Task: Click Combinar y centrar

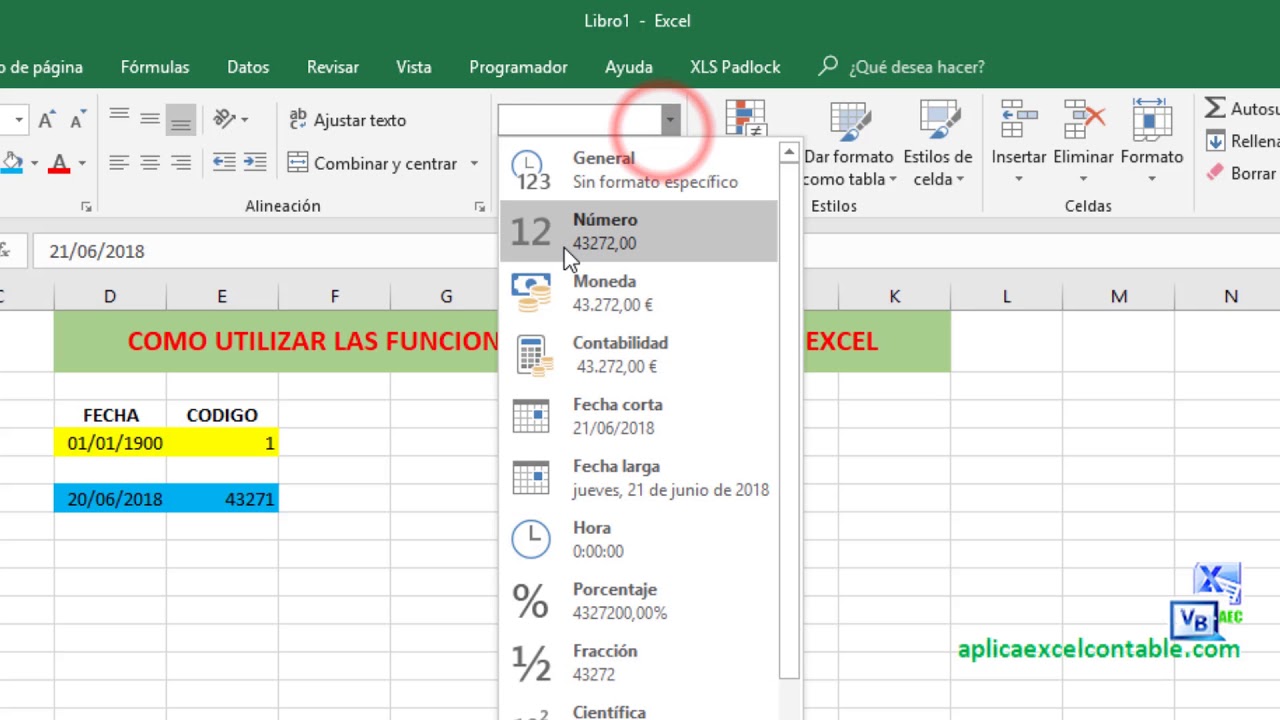Action: click(x=372, y=163)
